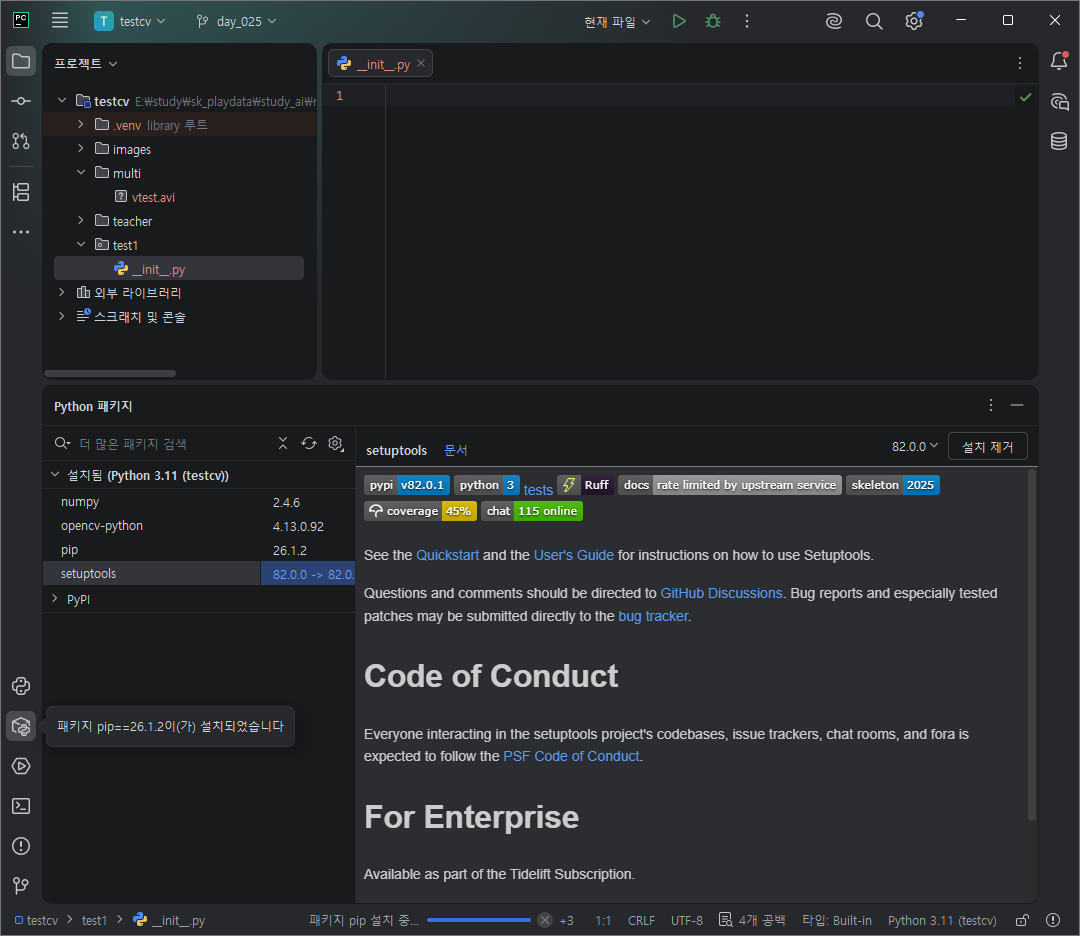1080x936 pixels.
Task: Open the Pull Requests tool window icon
Action: pos(21,141)
